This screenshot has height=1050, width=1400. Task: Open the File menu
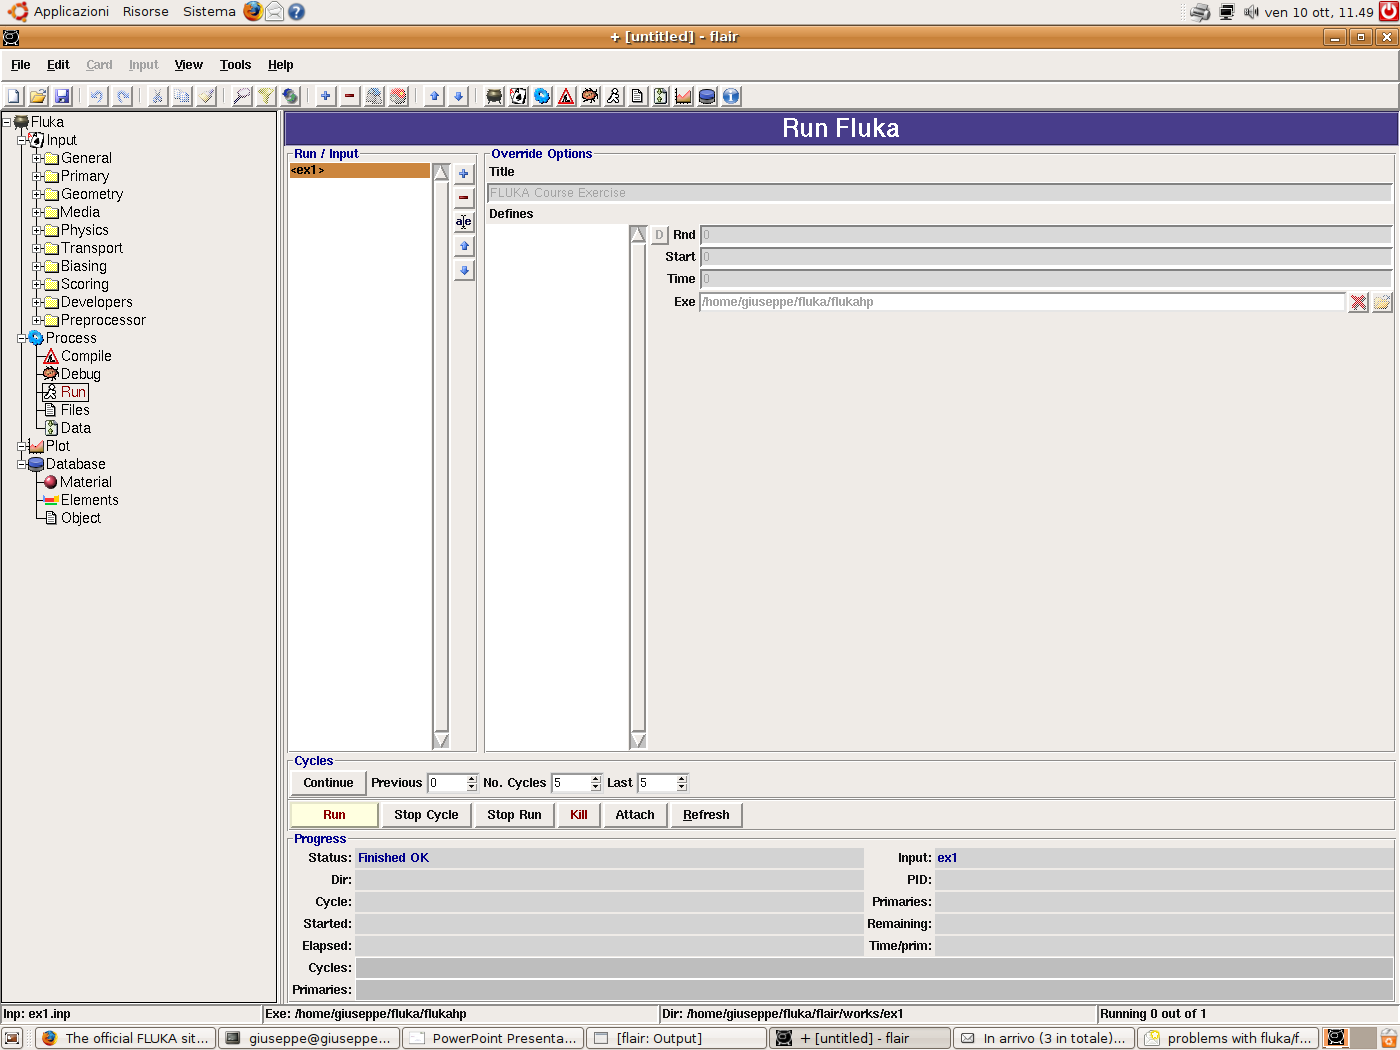21,65
